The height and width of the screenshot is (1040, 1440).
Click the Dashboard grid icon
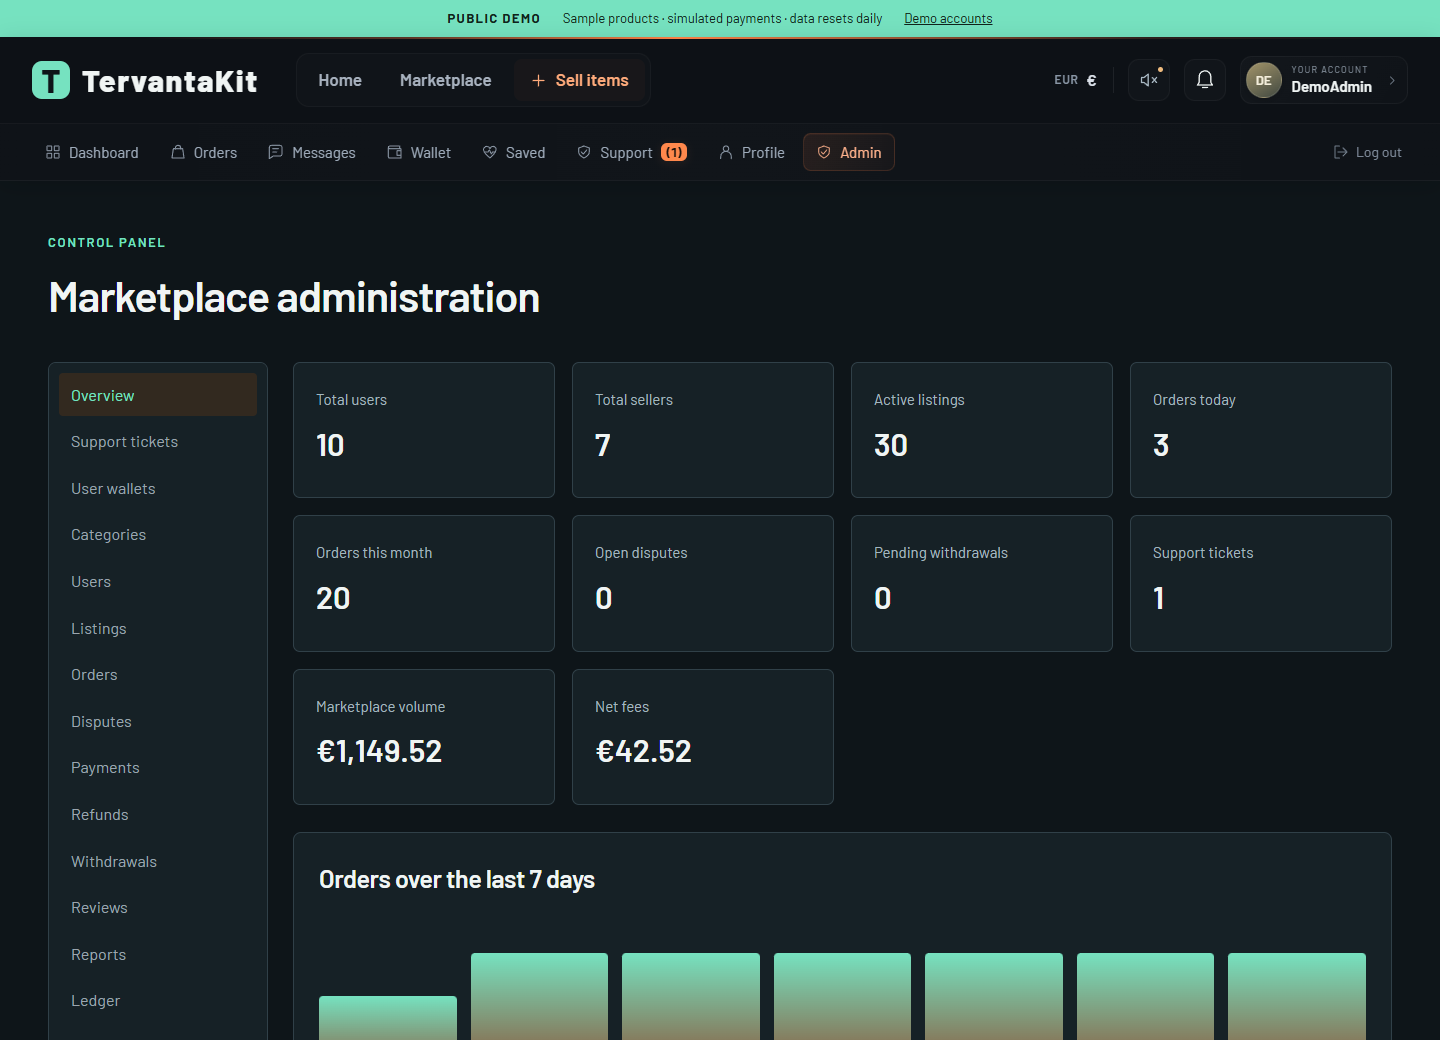[53, 152]
